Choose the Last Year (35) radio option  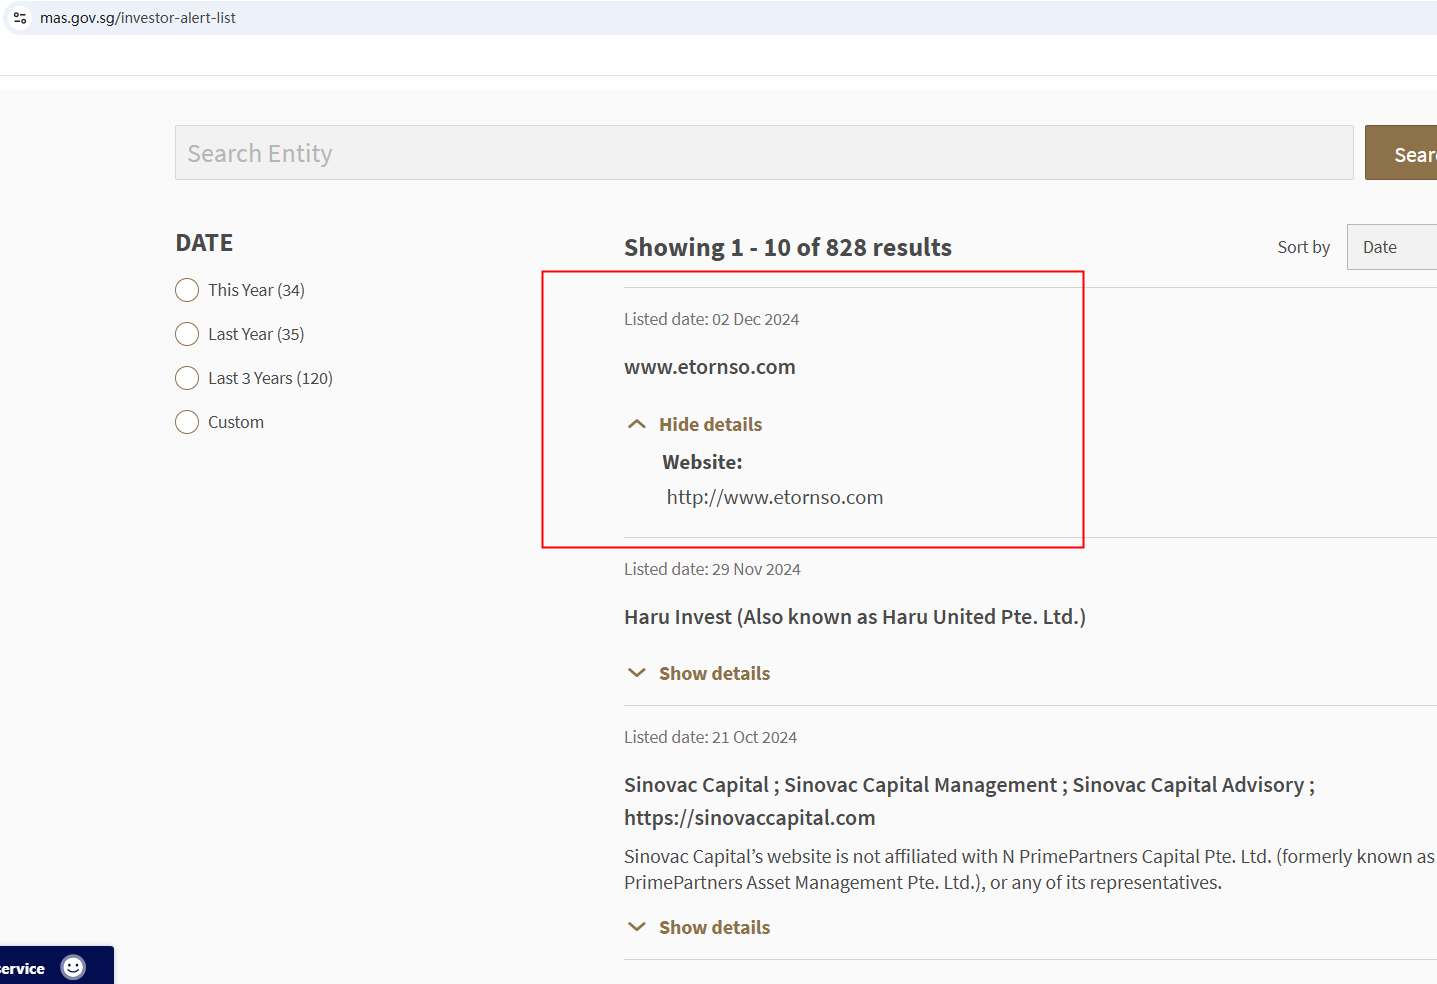[187, 334]
